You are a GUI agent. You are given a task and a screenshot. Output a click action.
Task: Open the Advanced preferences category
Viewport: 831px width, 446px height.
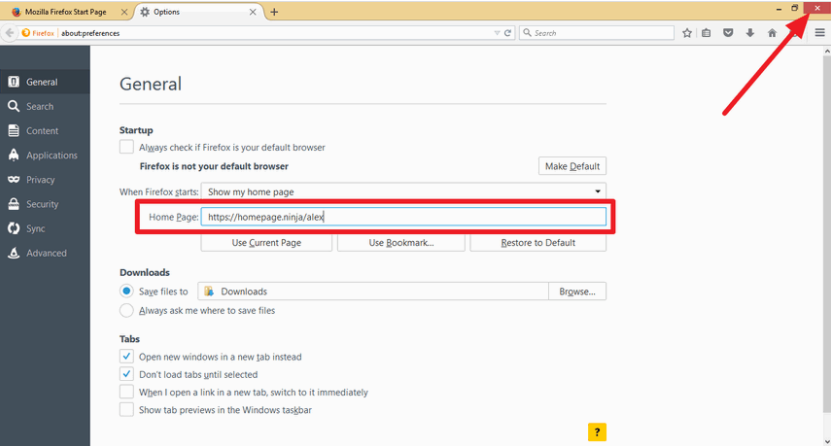pos(45,253)
